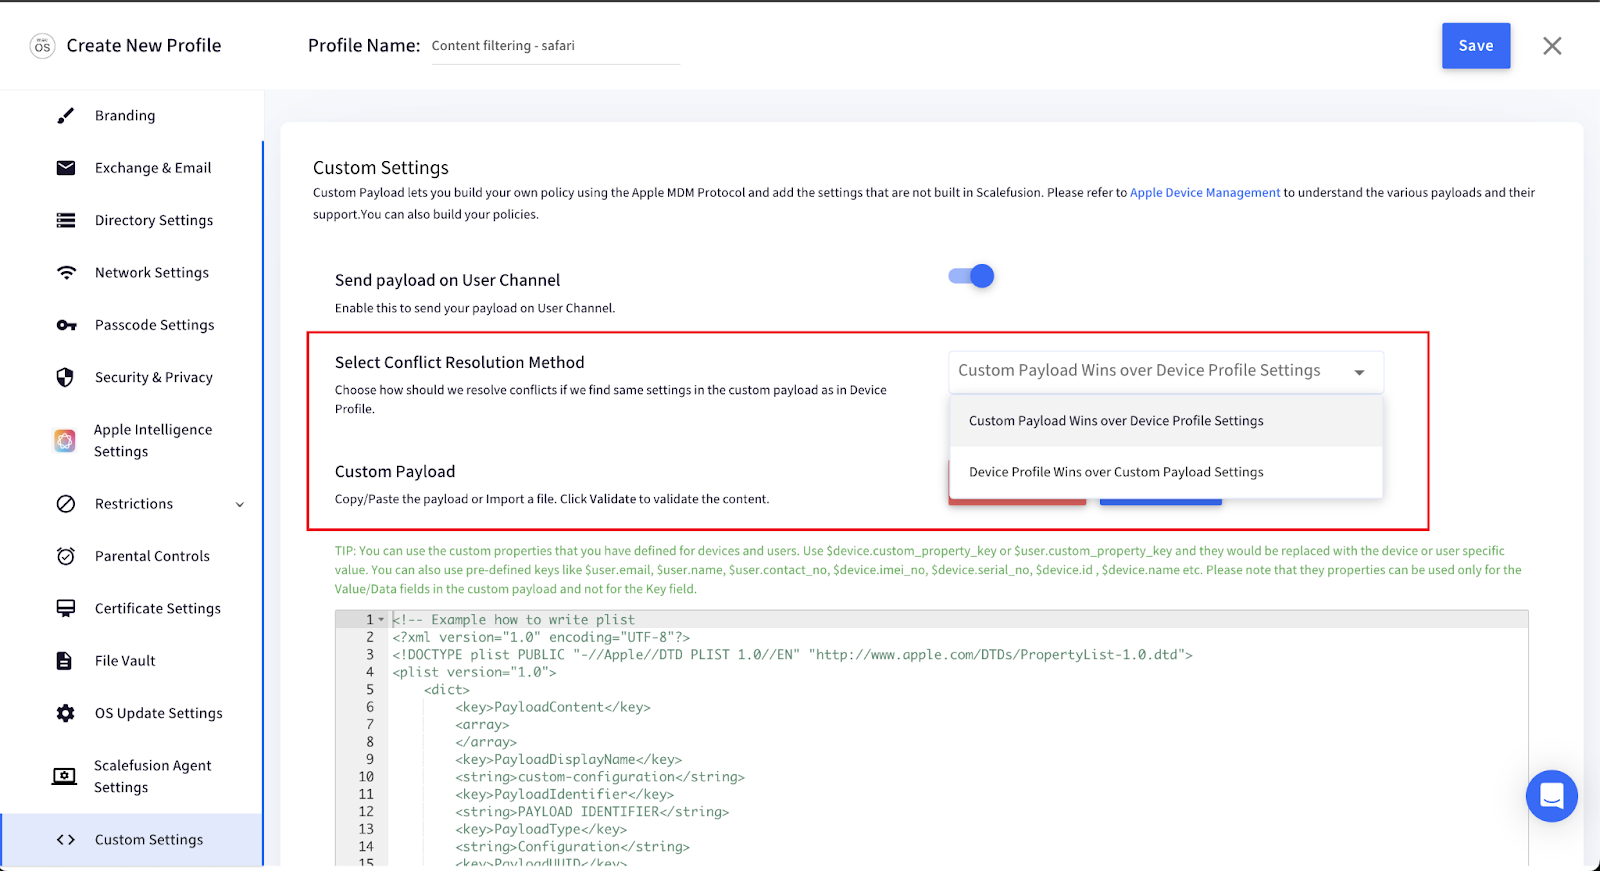Click the DOCTYPE plist line in editor
This screenshot has height=871, width=1600.
792,655
